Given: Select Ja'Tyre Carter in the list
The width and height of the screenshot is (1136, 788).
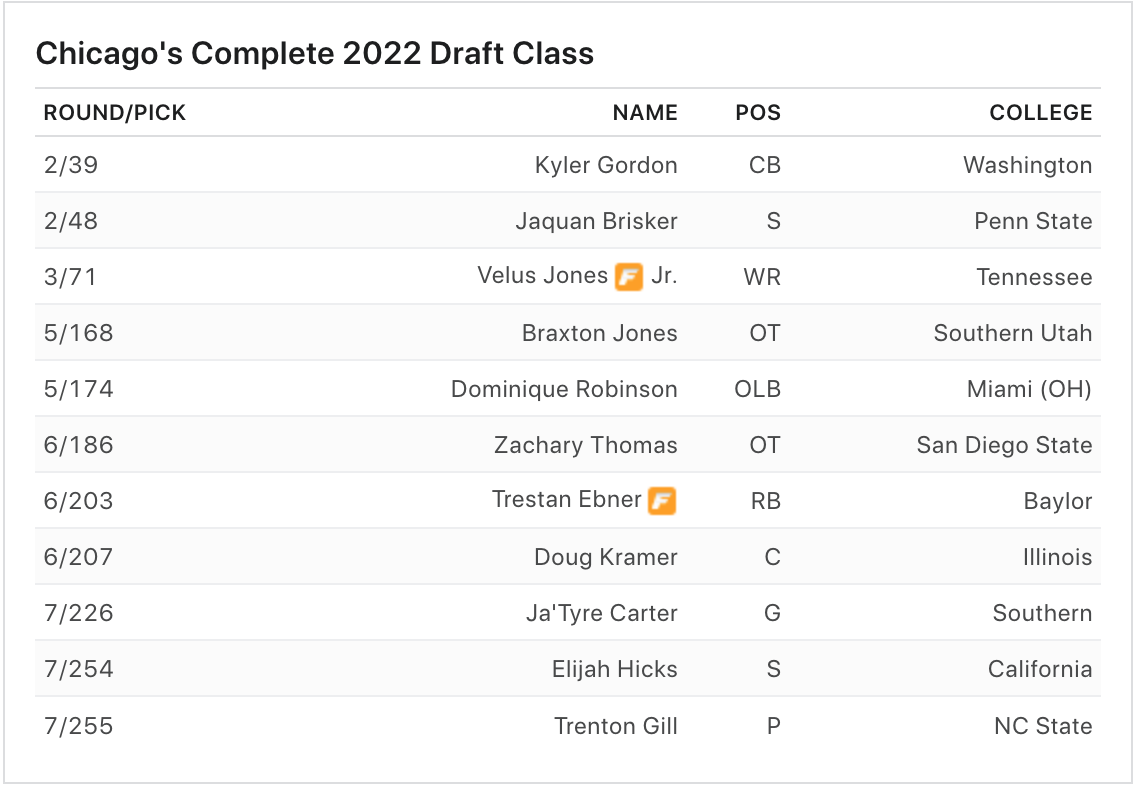Looking at the screenshot, I should (601, 613).
